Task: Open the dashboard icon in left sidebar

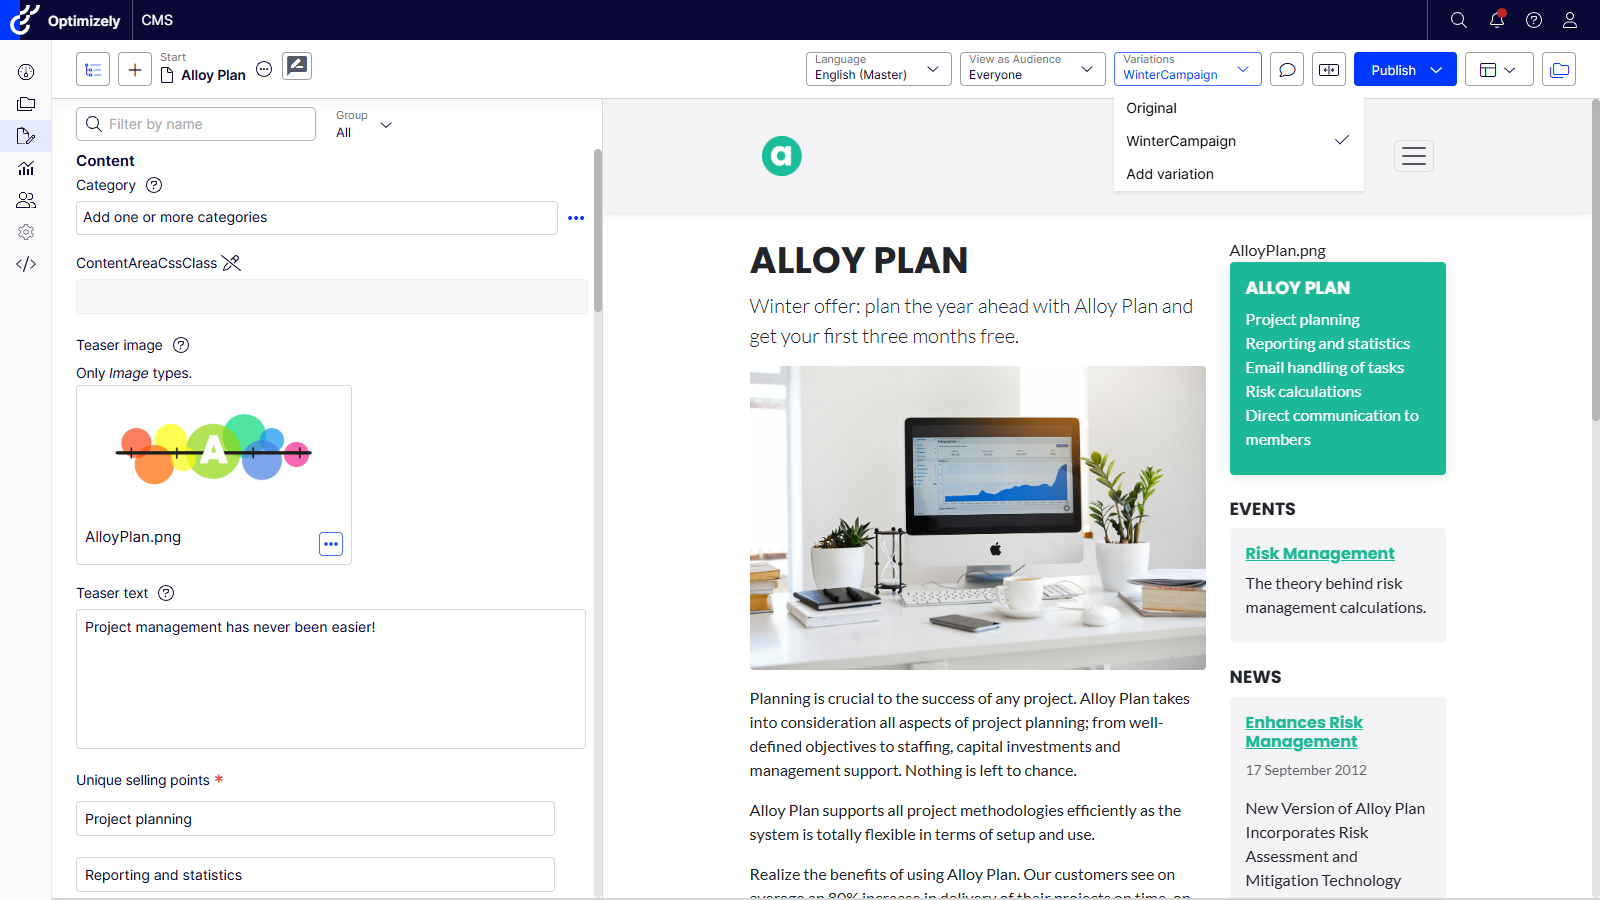Action: pyautogui.click(x=26, y=72)
